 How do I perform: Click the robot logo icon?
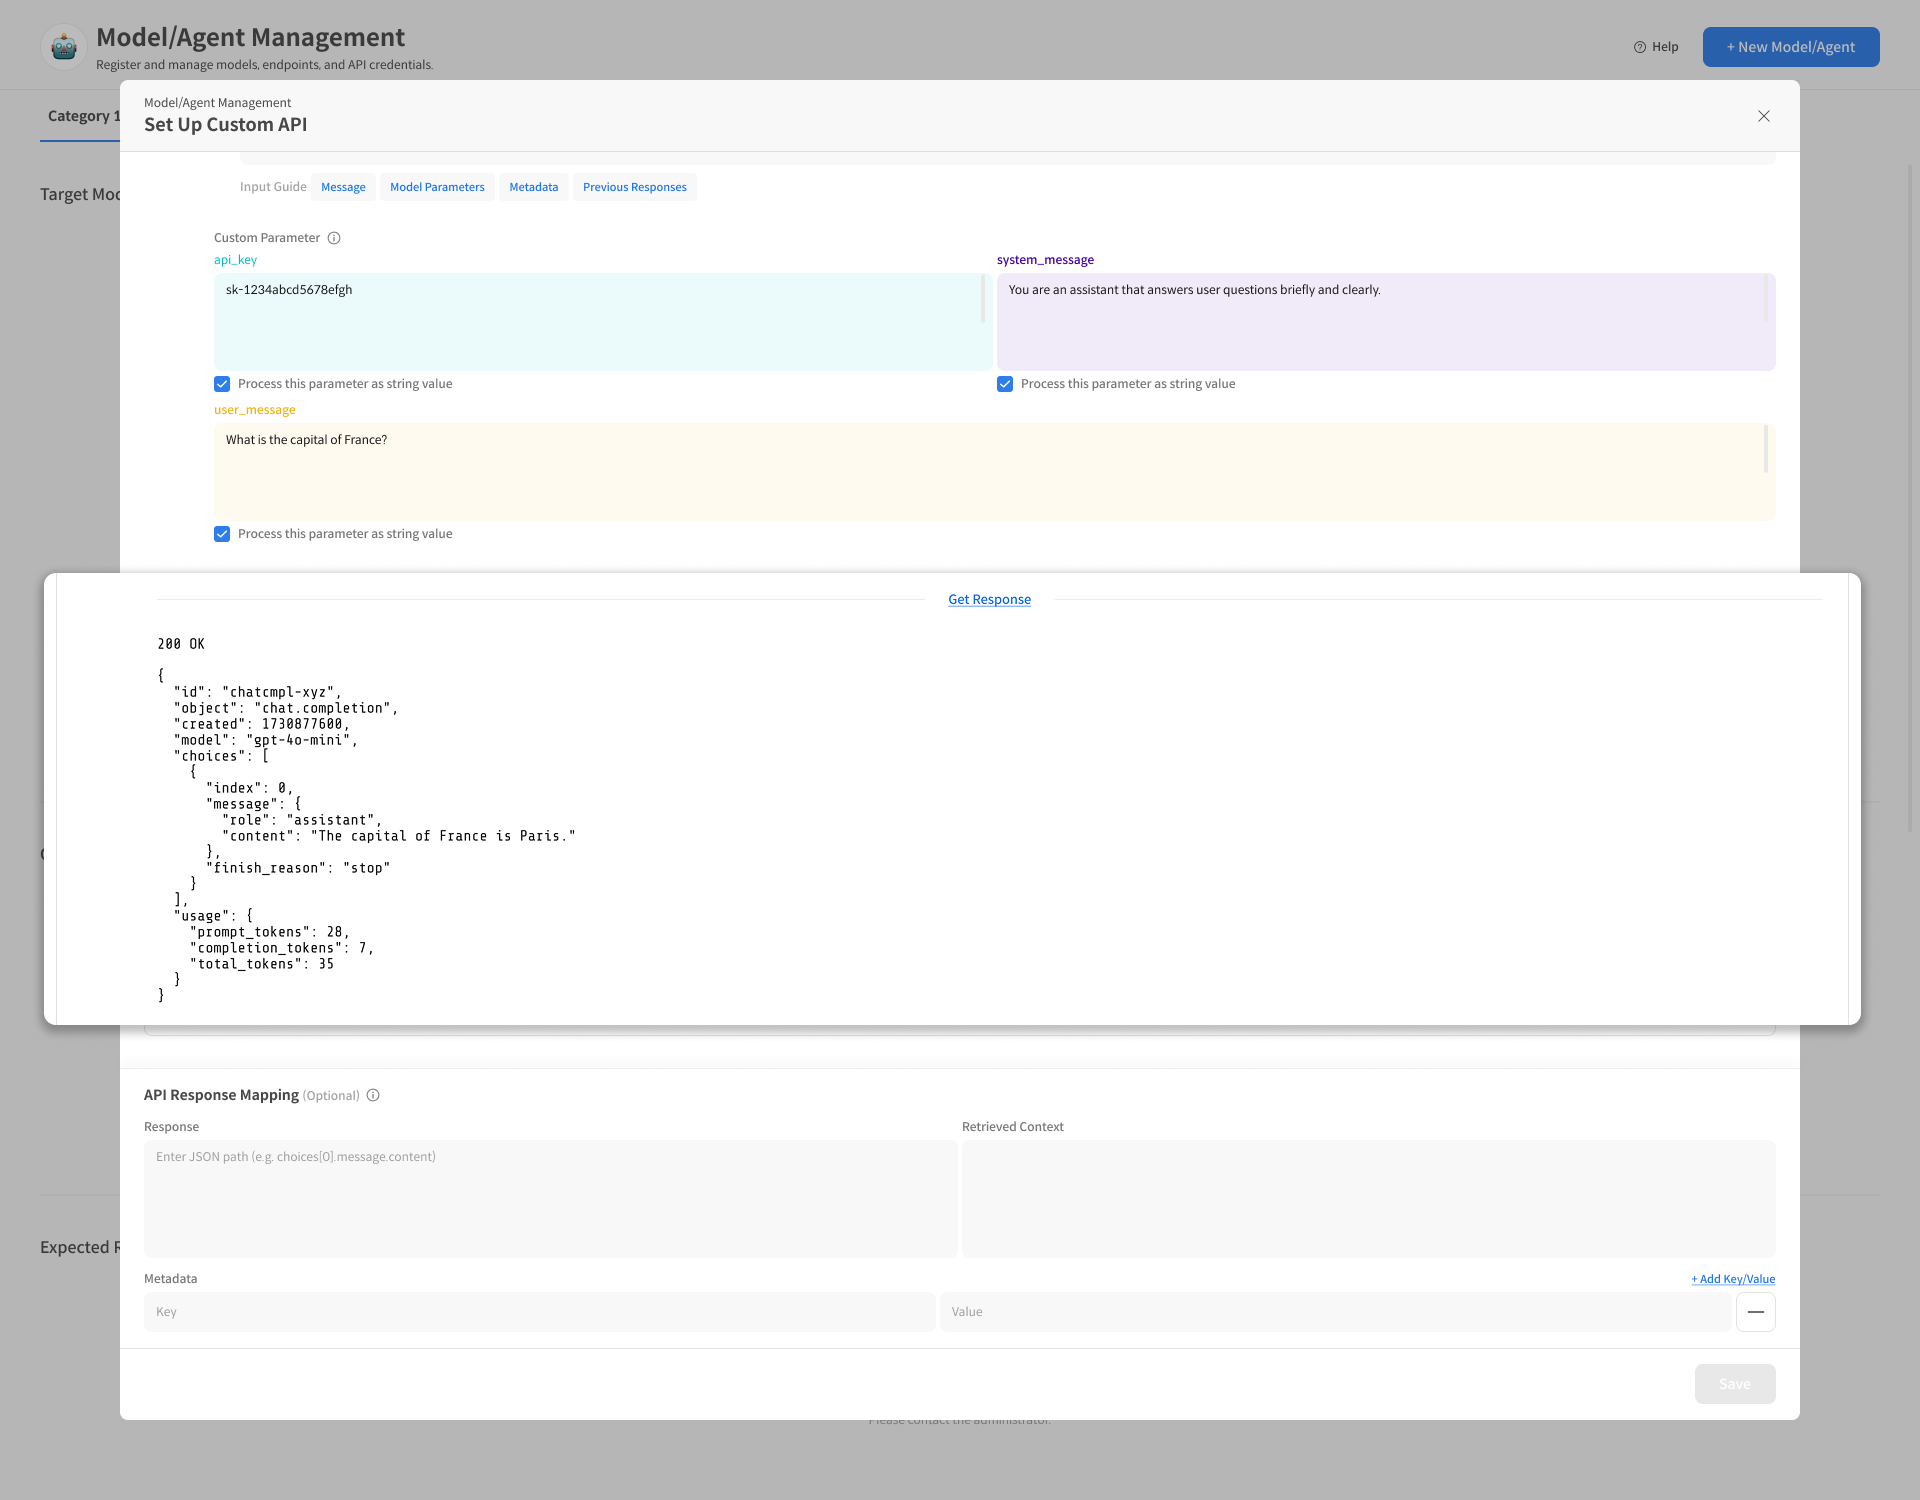click(x=64, y=46)
